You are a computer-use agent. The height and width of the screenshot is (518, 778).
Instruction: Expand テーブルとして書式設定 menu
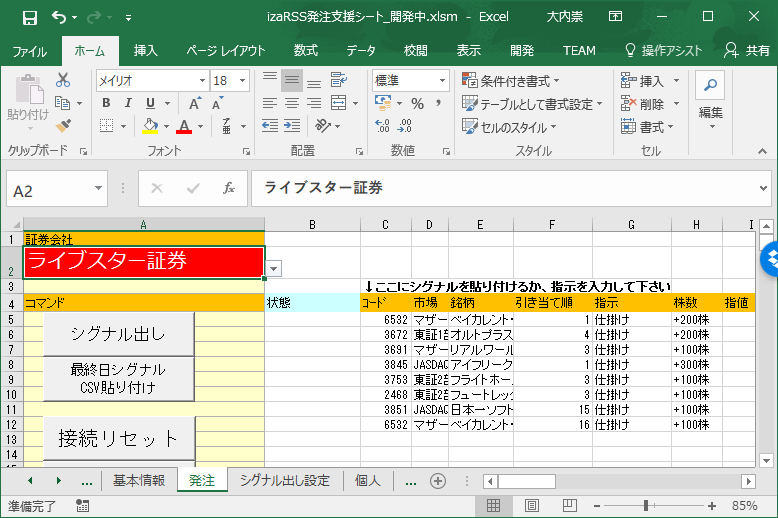[x=532, y=104]
